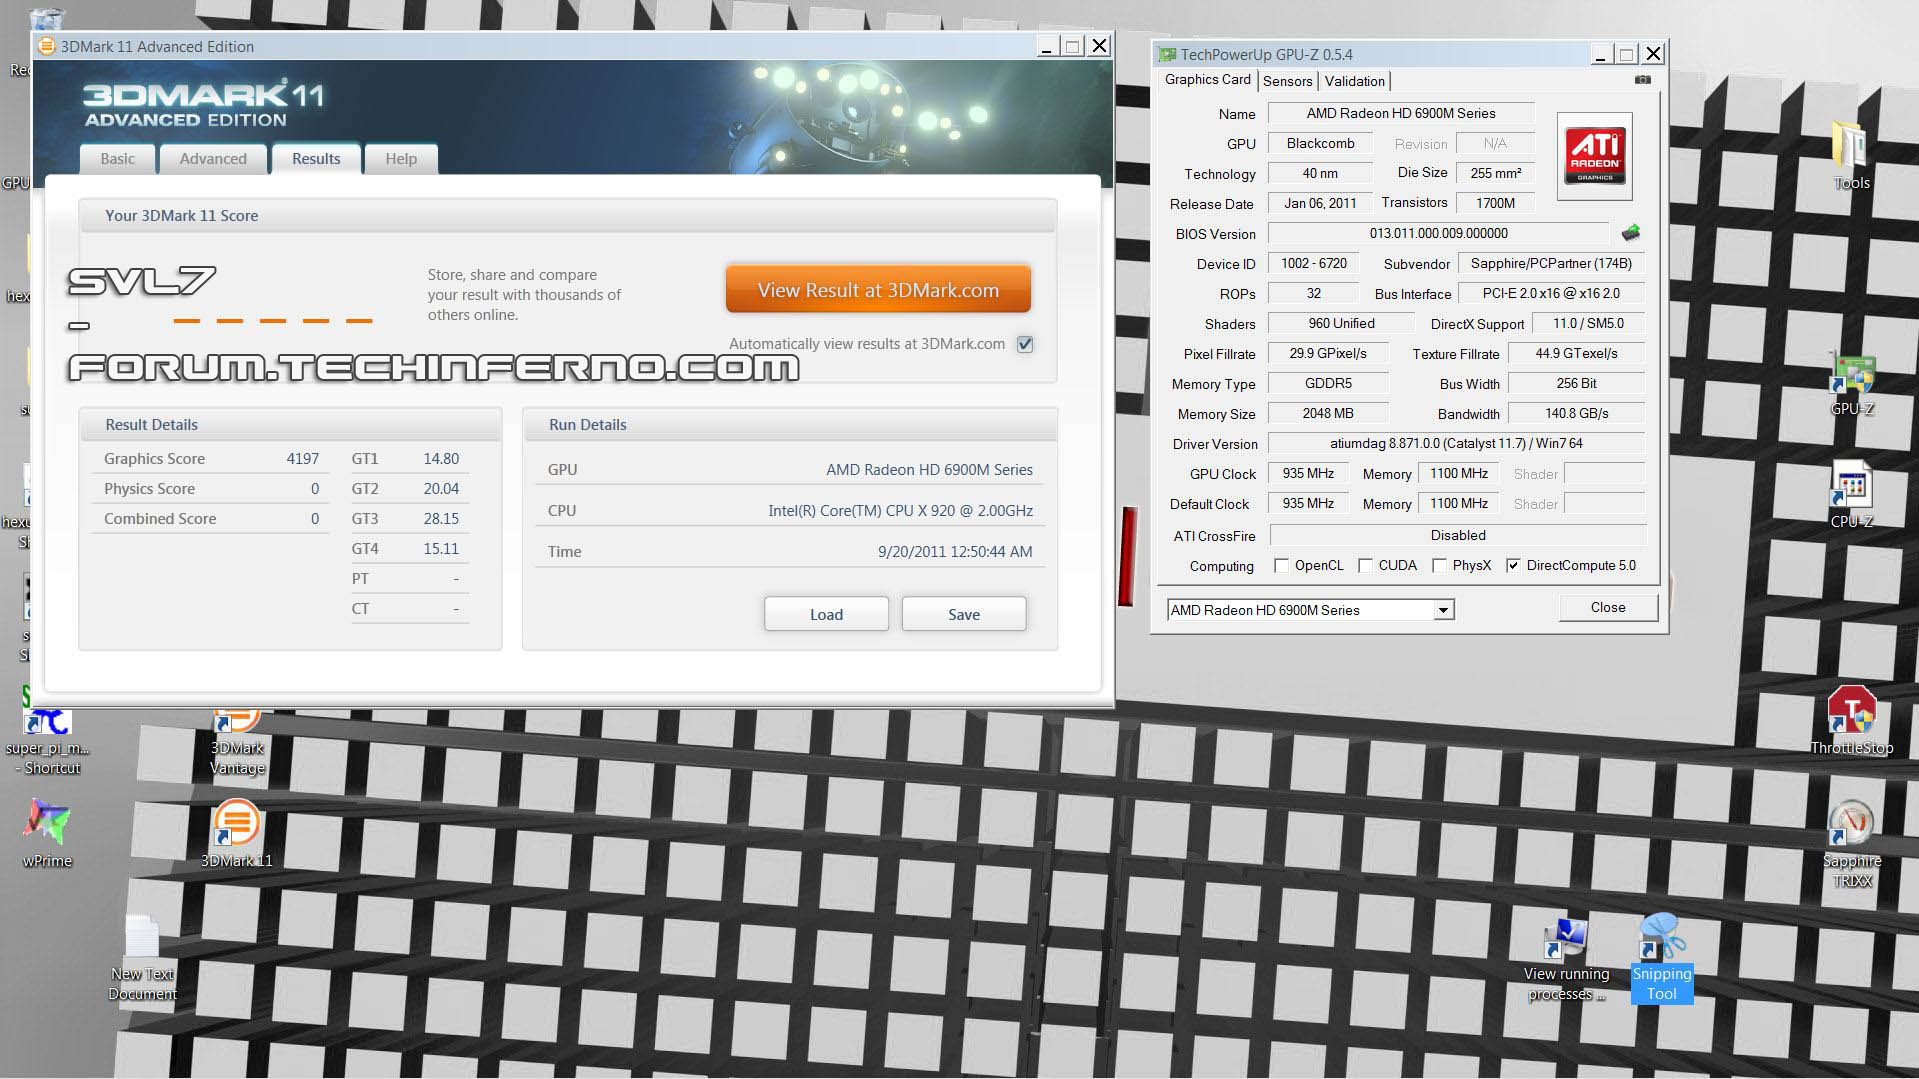Click the Memory Type GDDR5 field
This screenshot has height=1079, width=1919.
(1328, 383)
